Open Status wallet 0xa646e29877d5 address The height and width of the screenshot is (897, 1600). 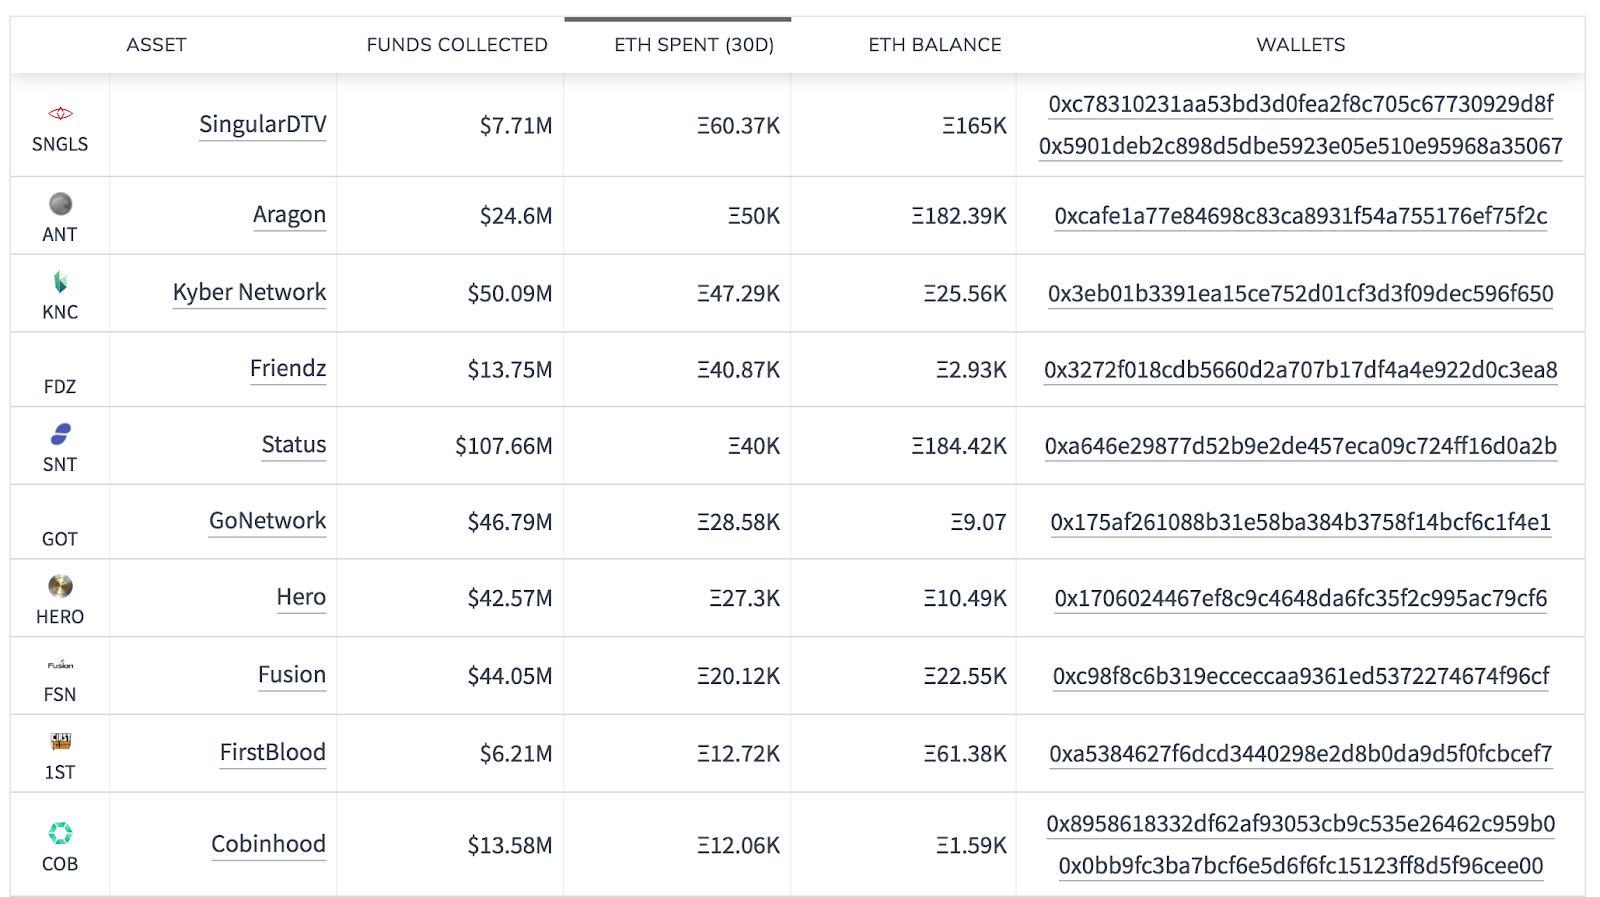point(1301,446)
